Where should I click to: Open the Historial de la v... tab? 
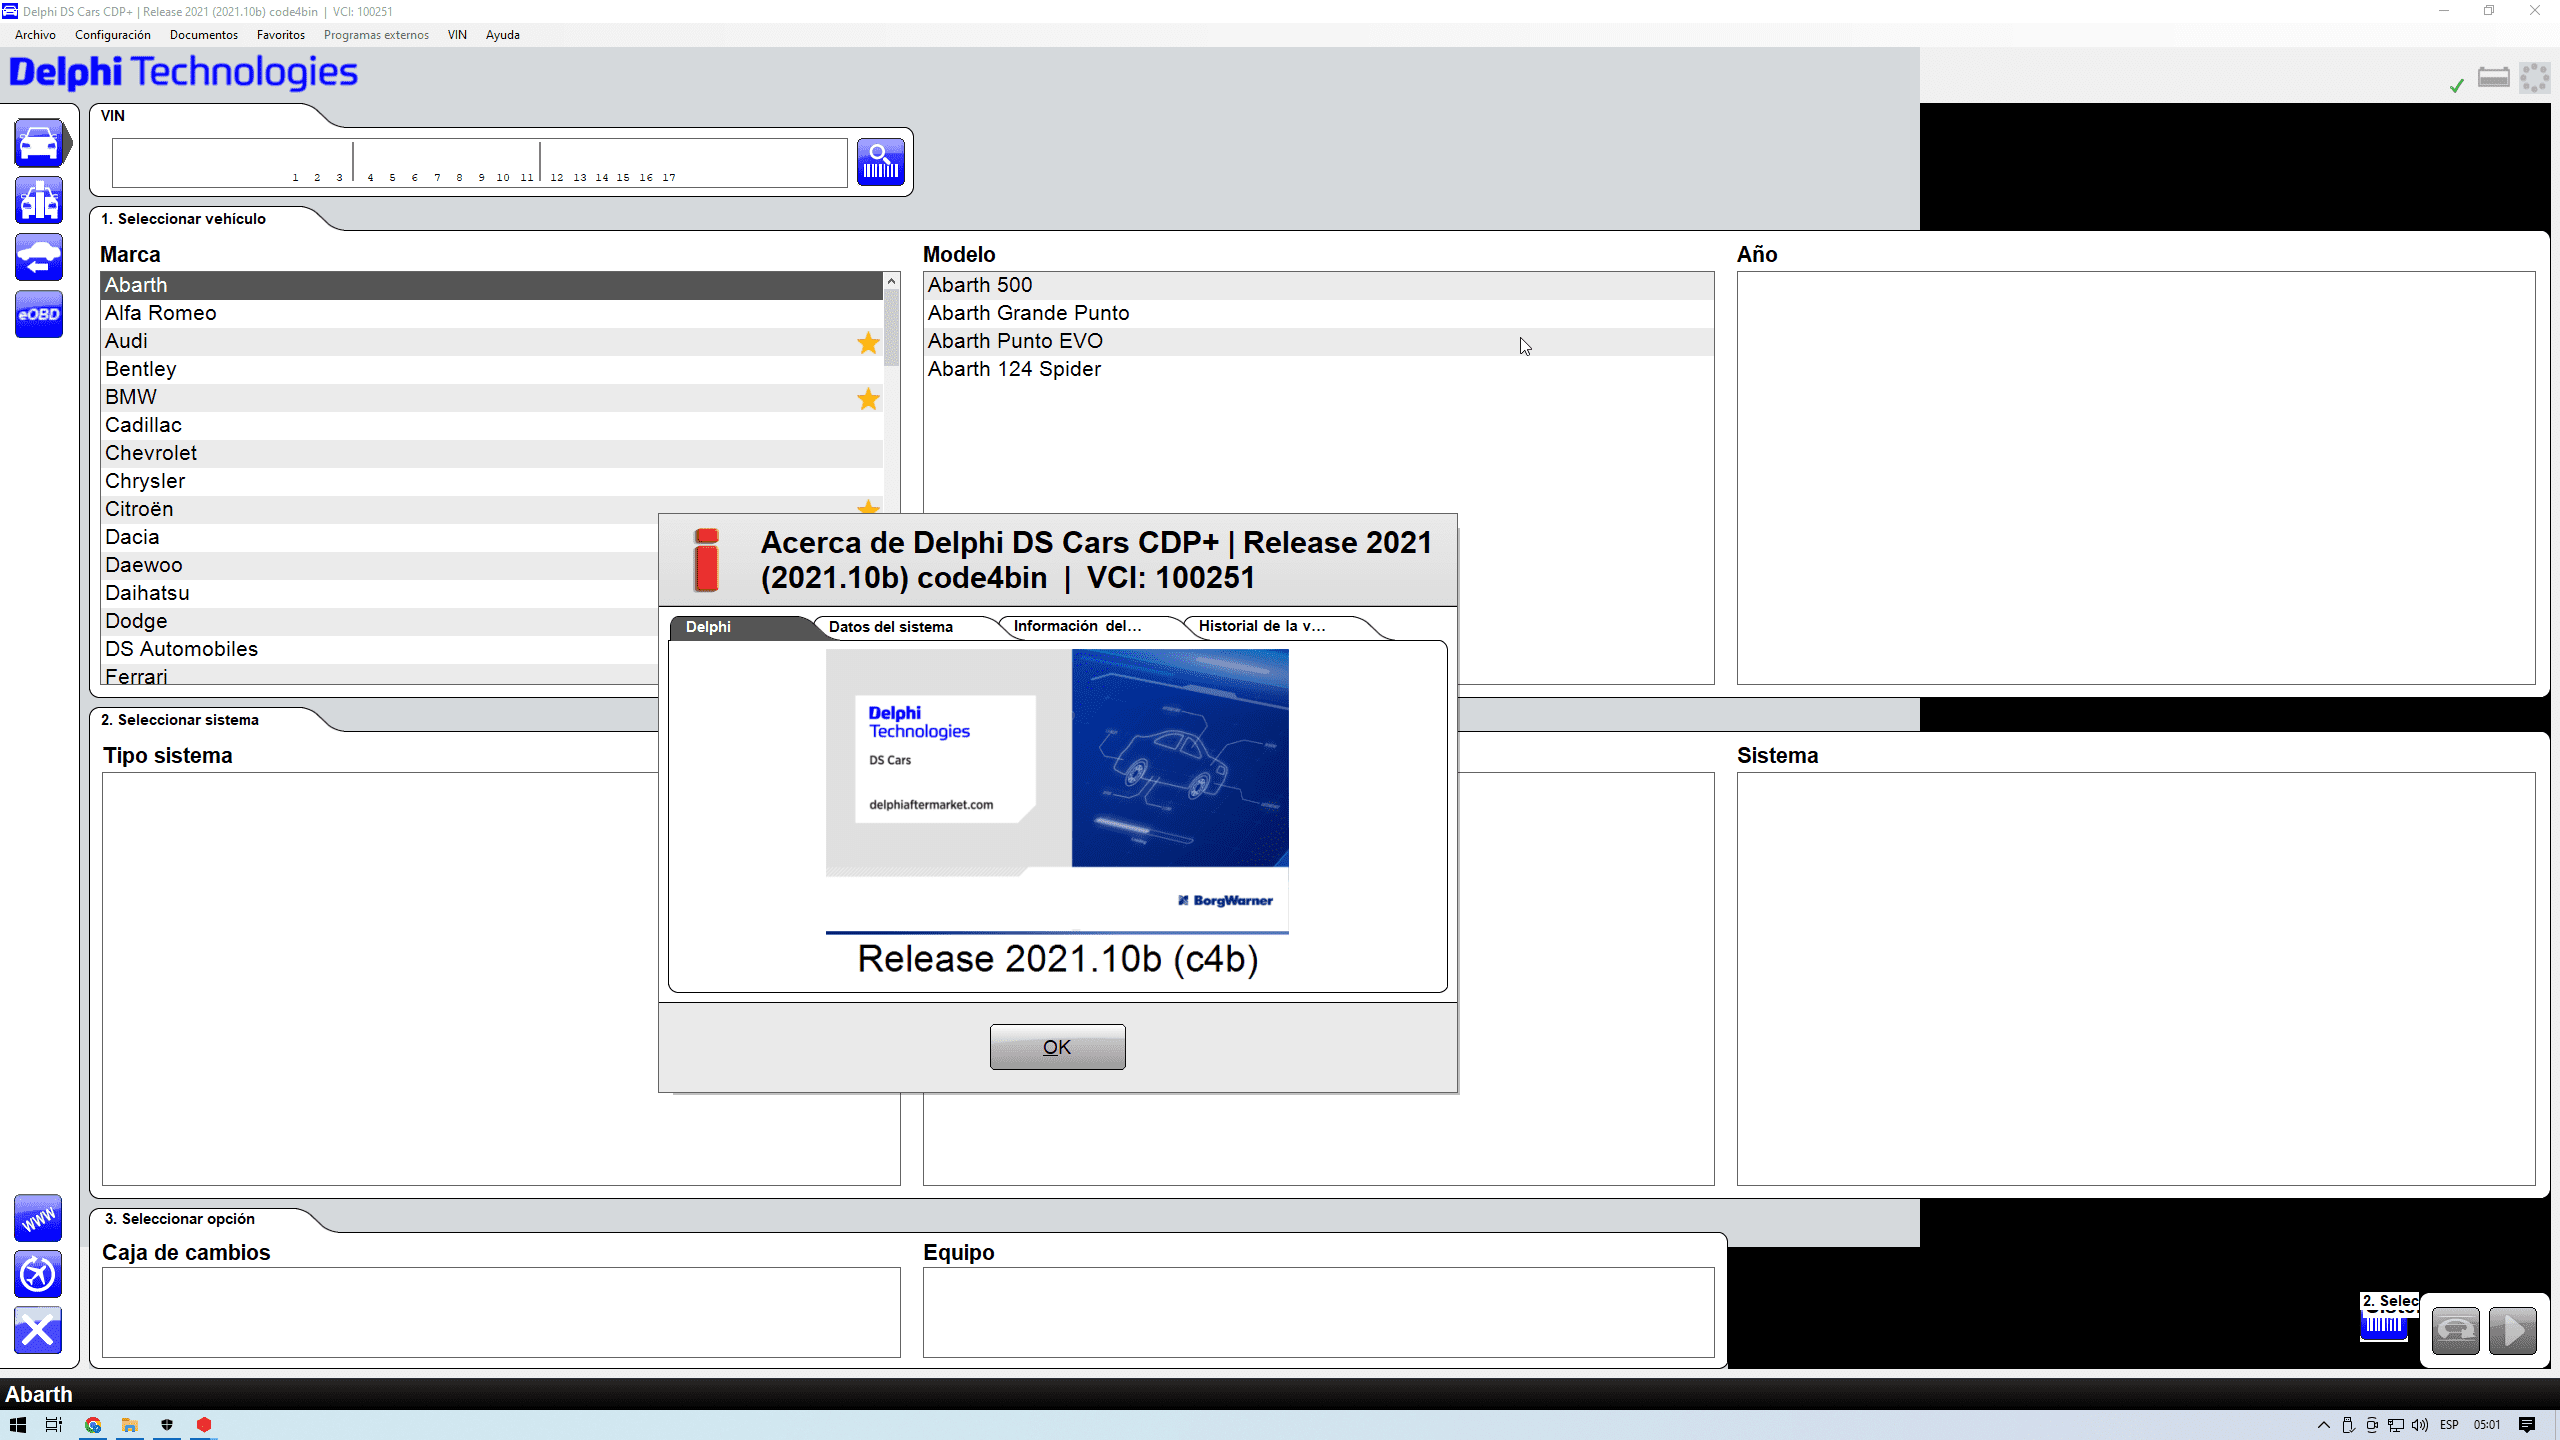pos(1261,626)
